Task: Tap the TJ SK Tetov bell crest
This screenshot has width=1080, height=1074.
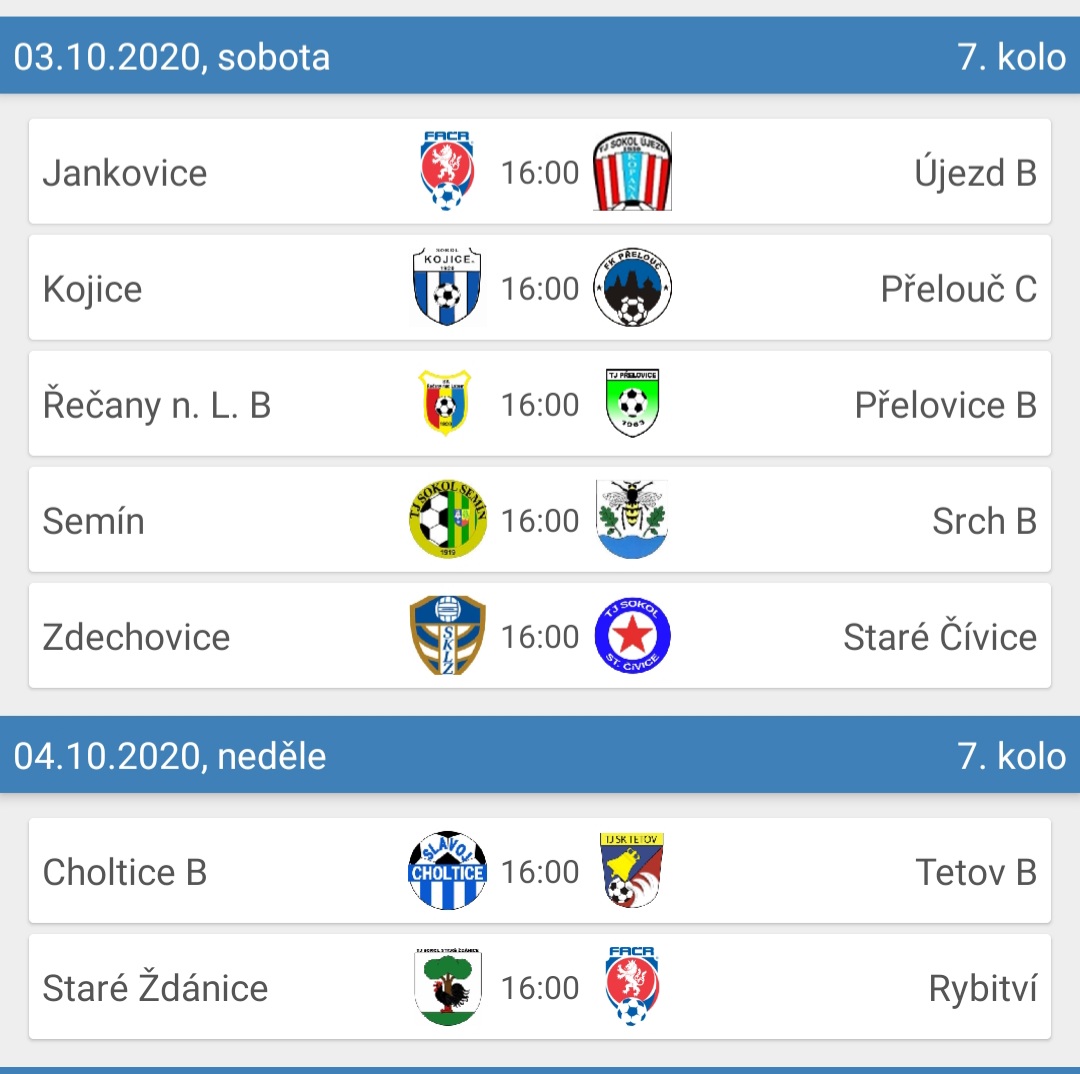Action: tap(632, 870)
